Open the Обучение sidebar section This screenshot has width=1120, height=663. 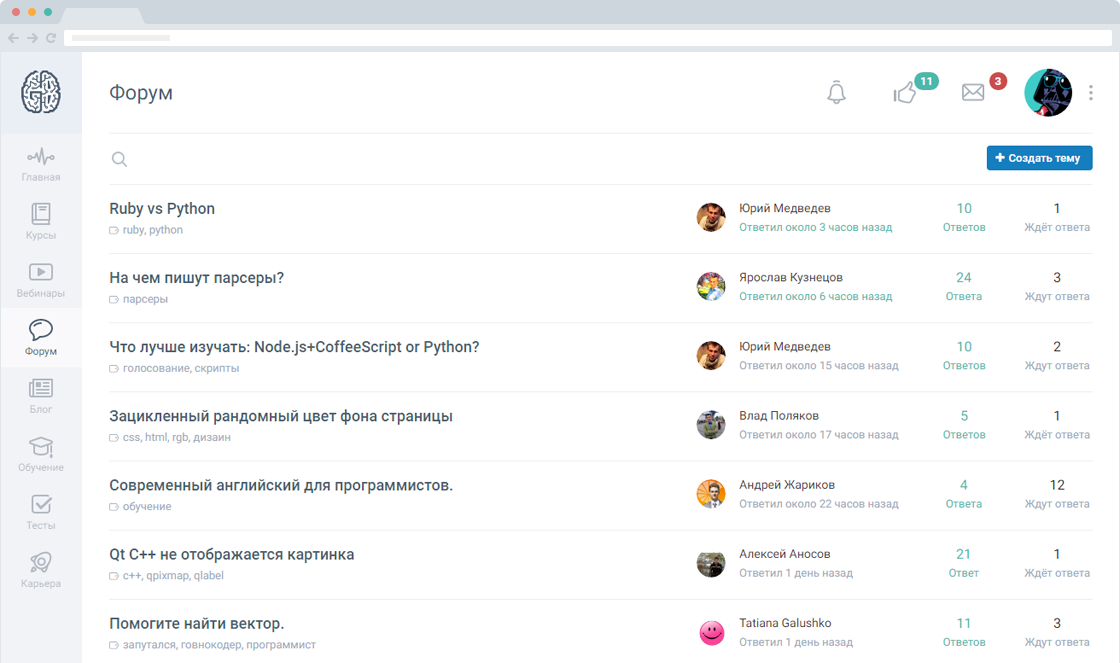pyautogui.click(x=40, y=453)
